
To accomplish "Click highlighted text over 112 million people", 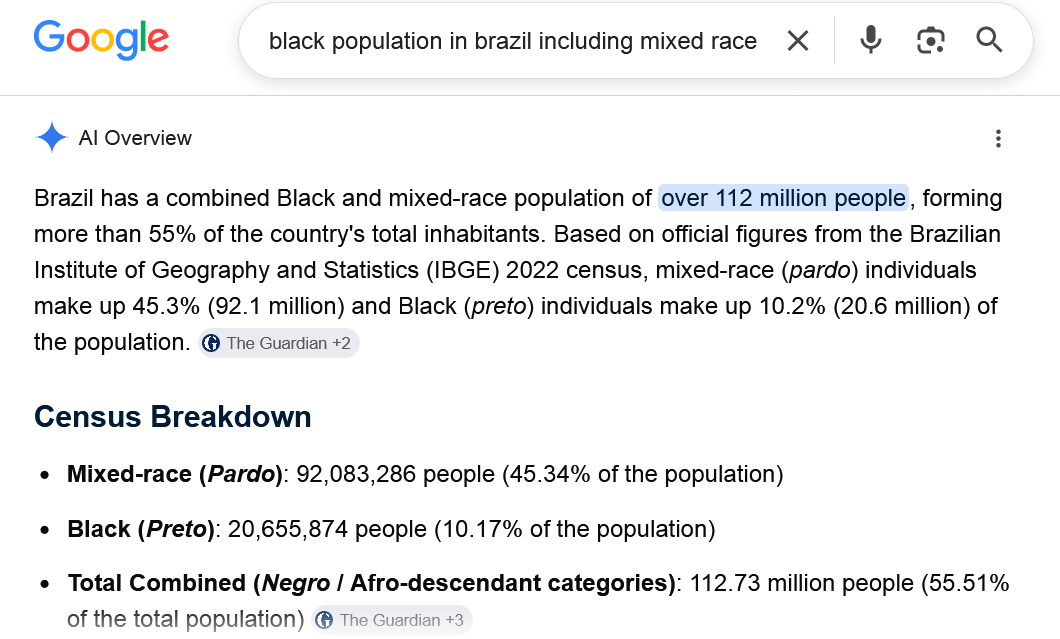I will (784, 198).
